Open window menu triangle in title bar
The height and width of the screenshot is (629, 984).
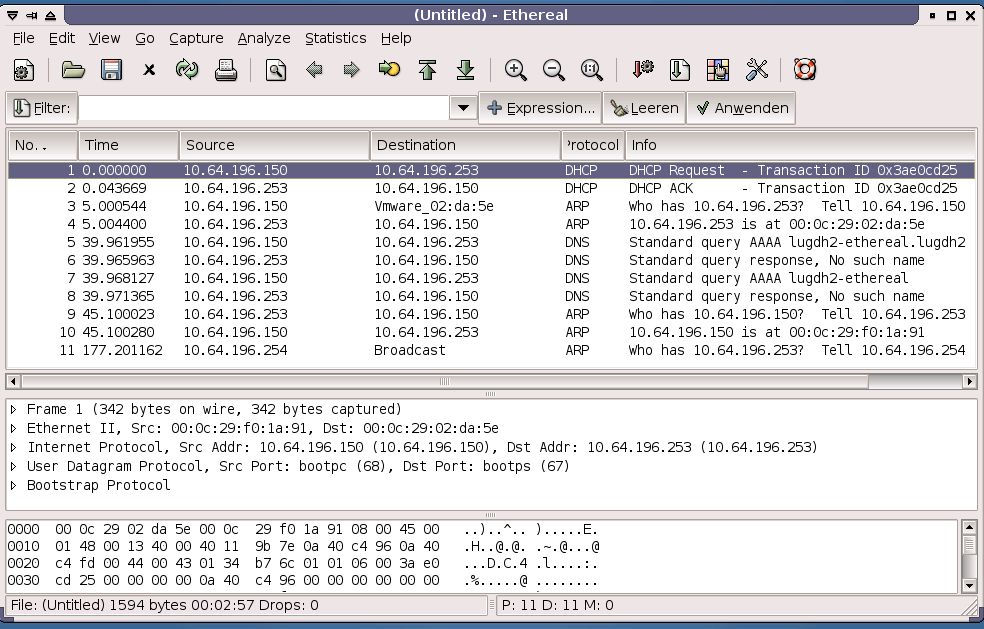point(13,15)
